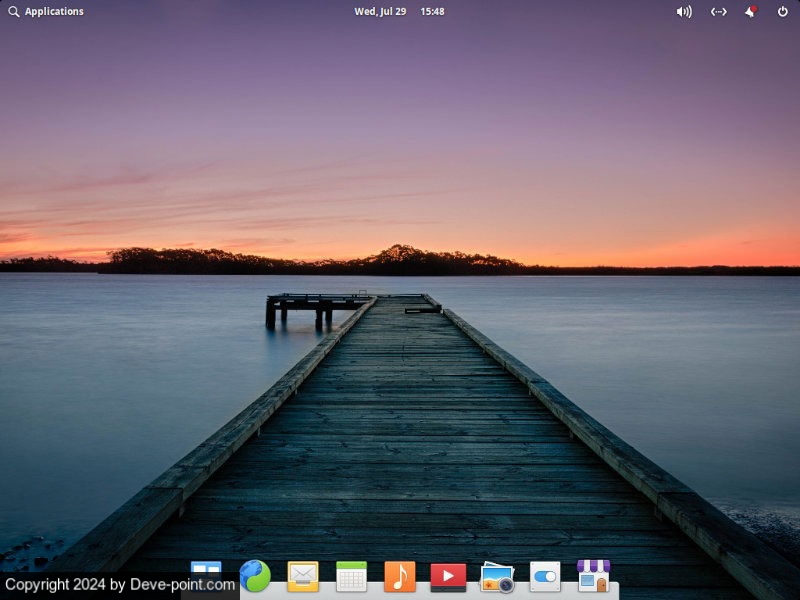Open the Multitasking View dock icon
The width and height of the screenshot is (800, 600).
click(x=206, y=567)
